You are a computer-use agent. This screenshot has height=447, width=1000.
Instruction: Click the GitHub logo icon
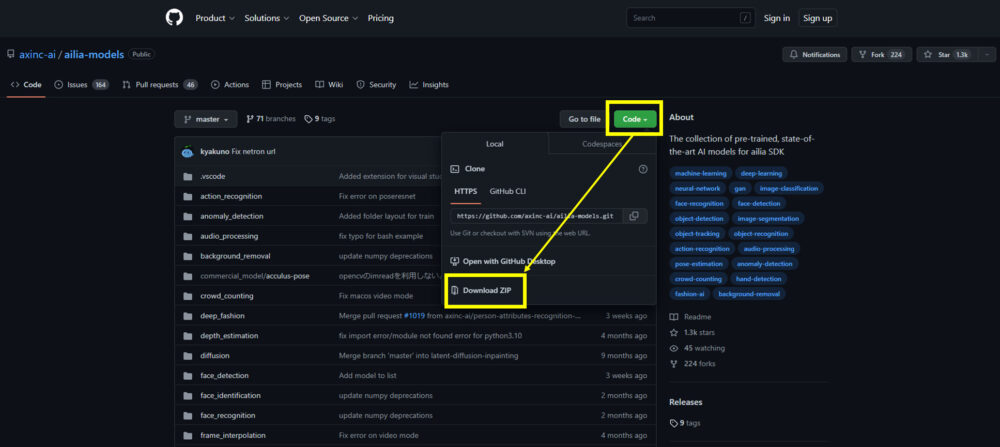175,18
